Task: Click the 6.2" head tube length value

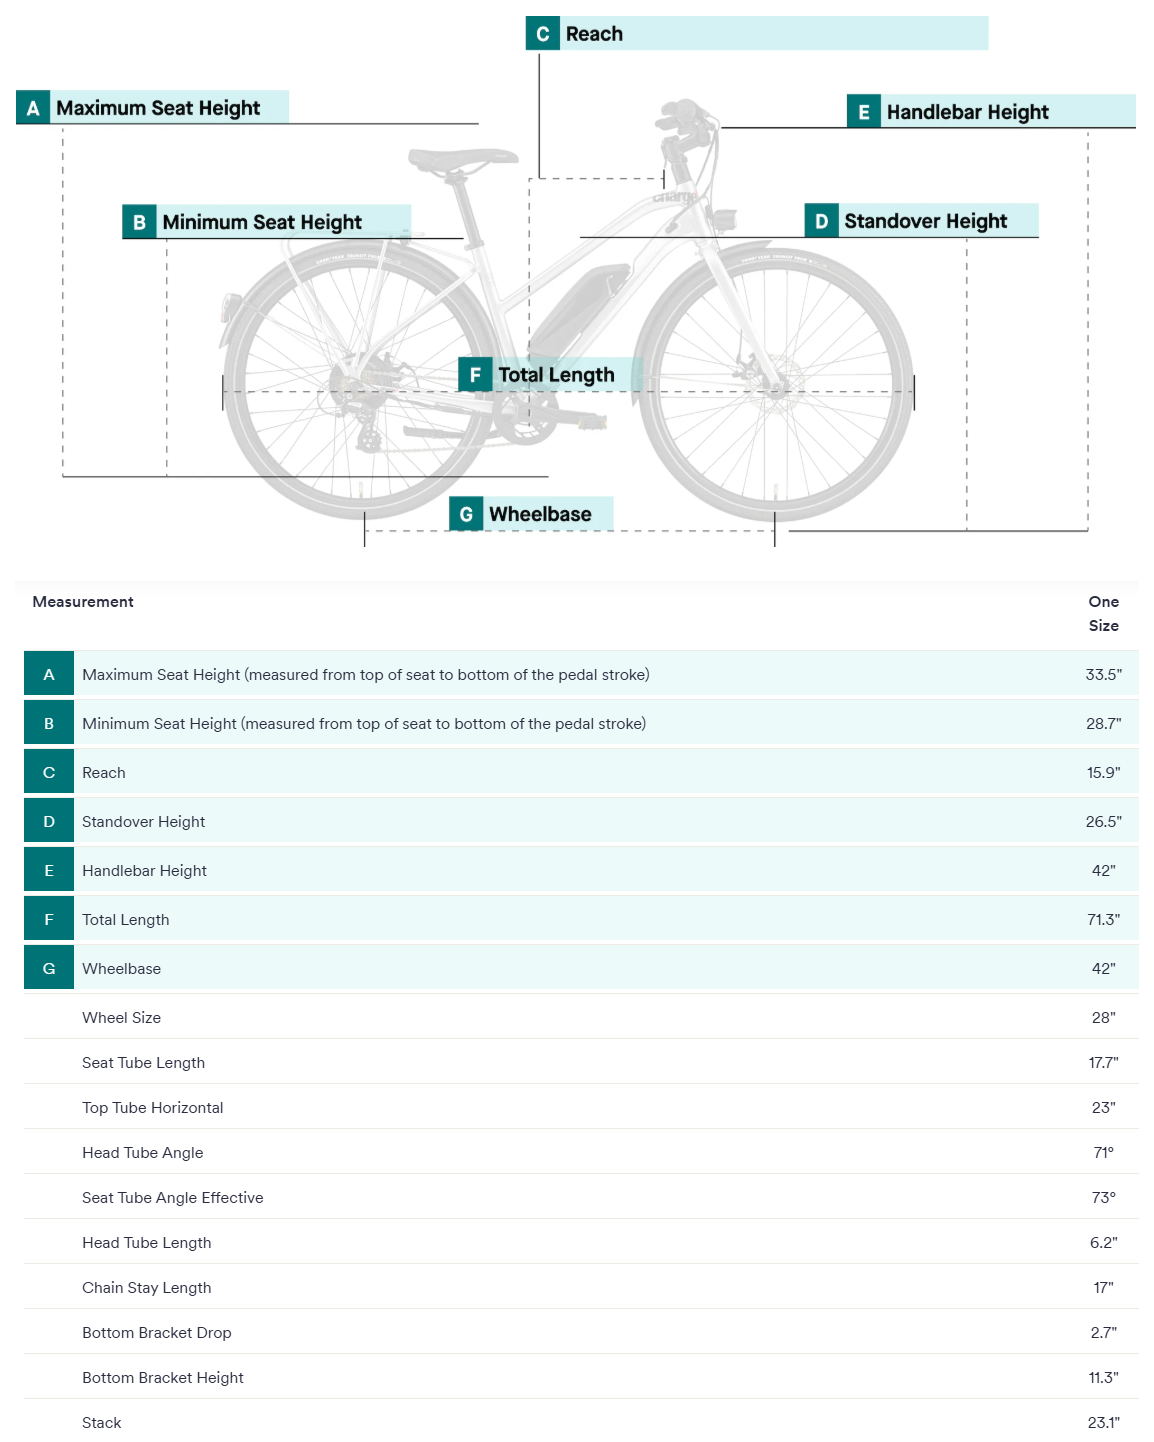Action: coord(1104,1242)
